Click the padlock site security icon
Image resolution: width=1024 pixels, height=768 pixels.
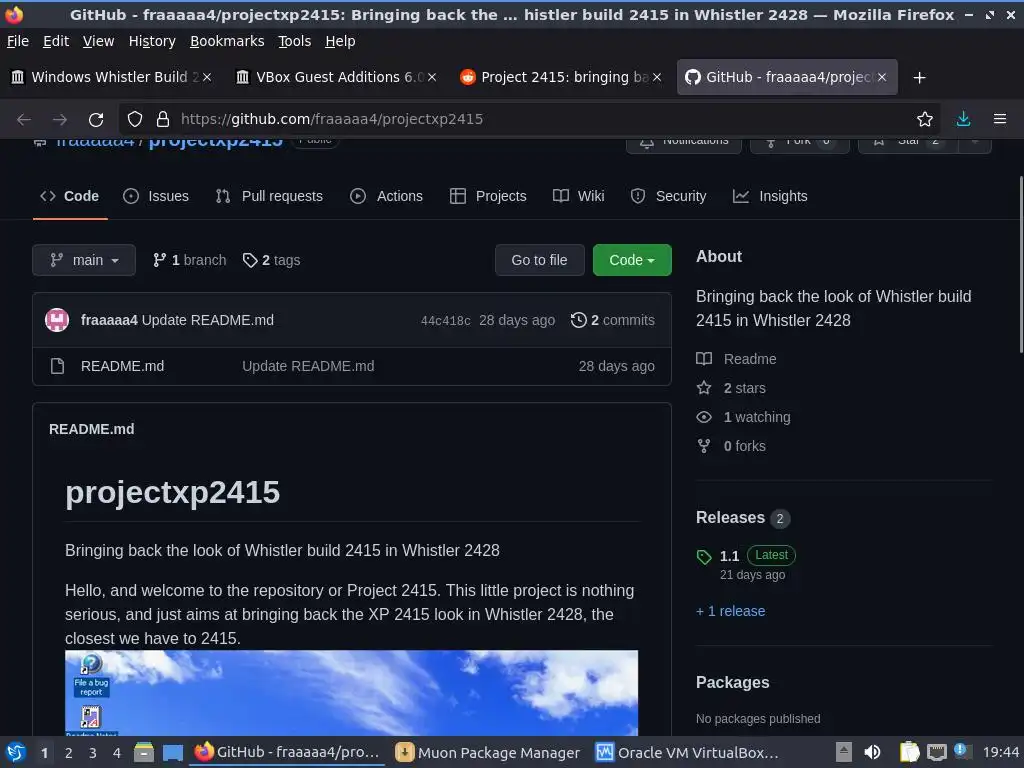[x=163, y=119]
